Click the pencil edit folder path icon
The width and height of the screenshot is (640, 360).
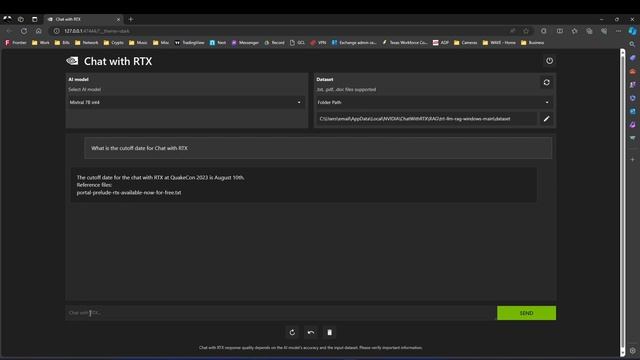(547, 119)
